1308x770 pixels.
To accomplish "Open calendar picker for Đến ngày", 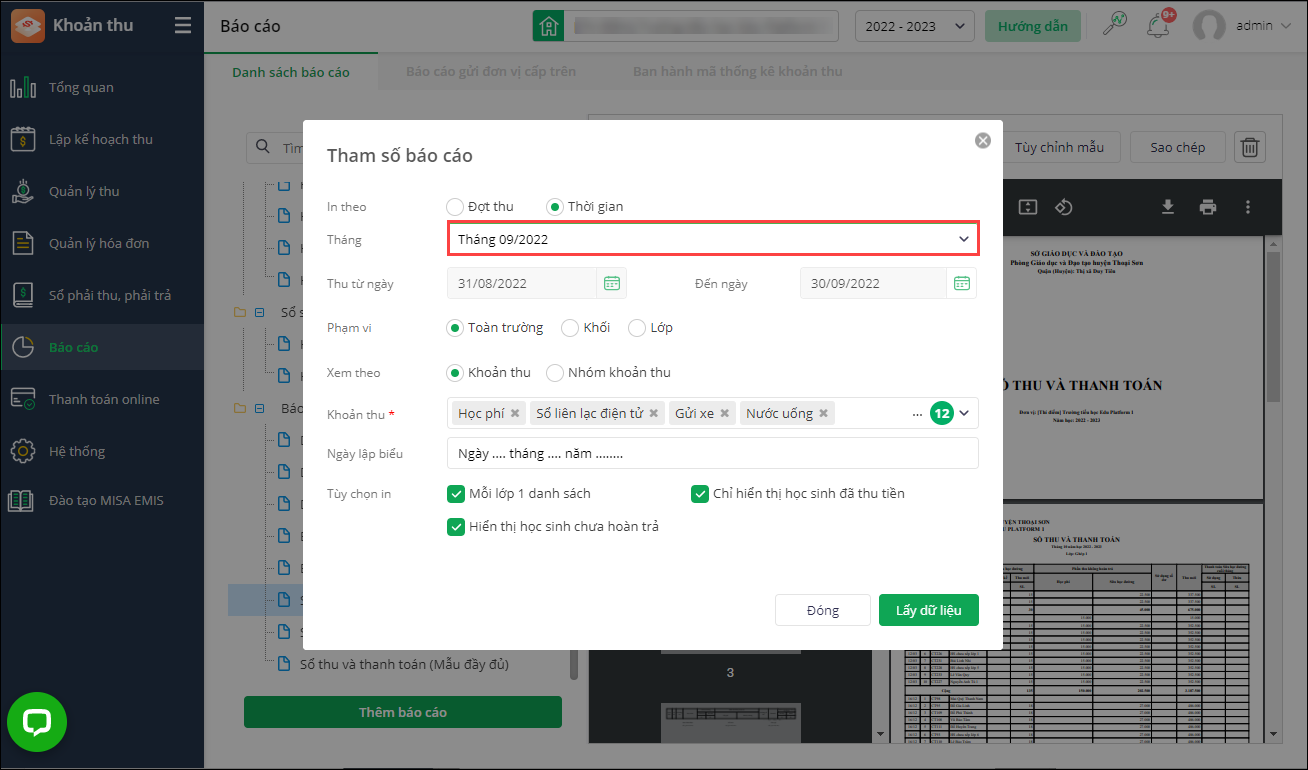I will click(x=961, y=283).
